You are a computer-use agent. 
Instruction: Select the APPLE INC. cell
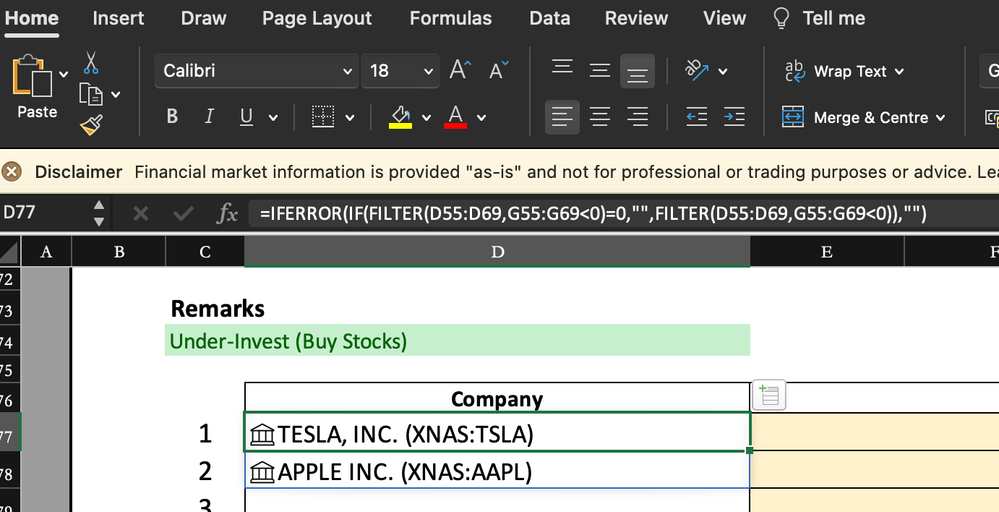coord(497,471)
